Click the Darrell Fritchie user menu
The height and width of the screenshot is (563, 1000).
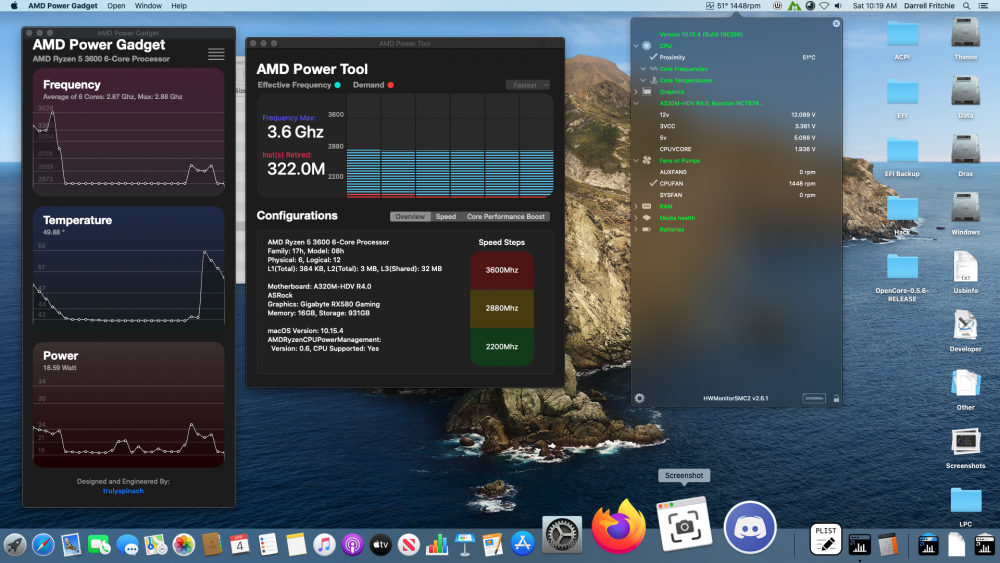point(929,6)
